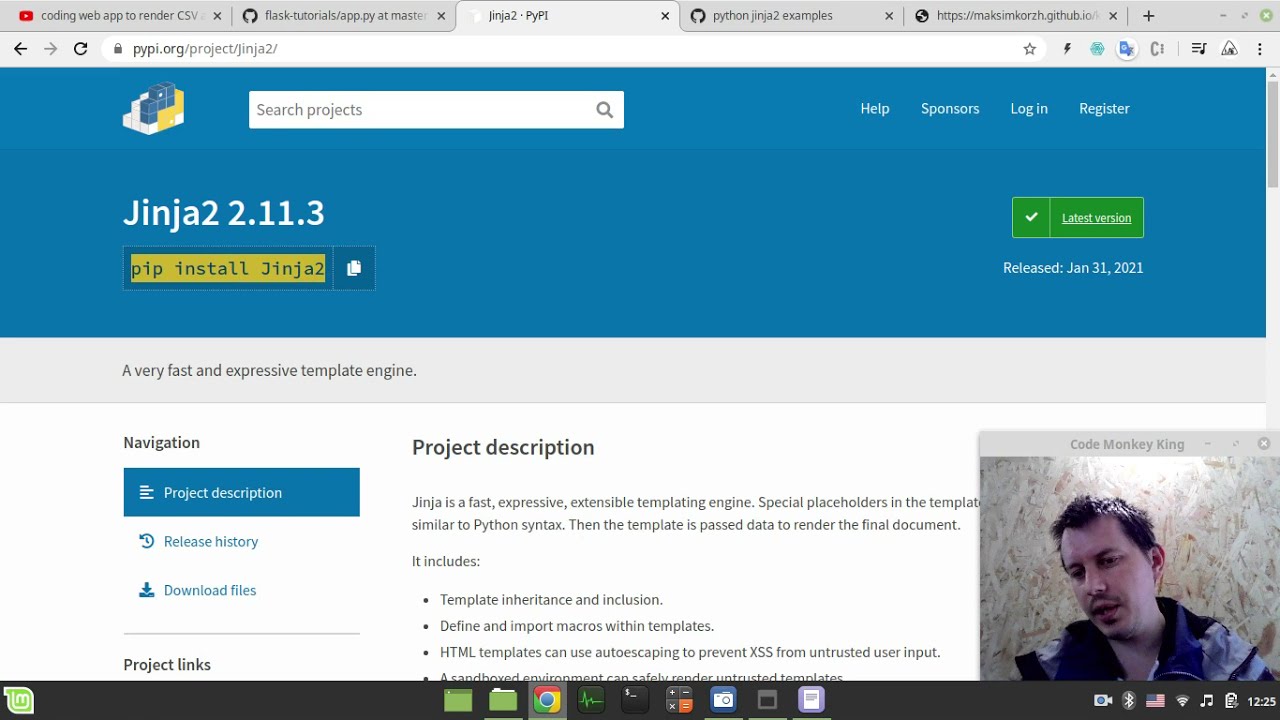
Task: Click the Bluetooth tray icon
Action: (1129, 701)
